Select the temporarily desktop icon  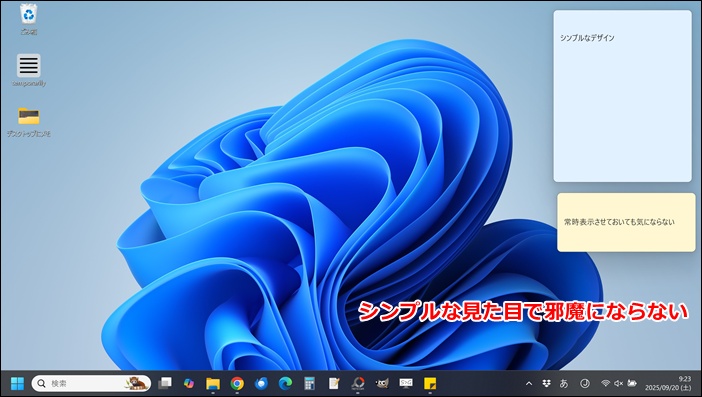pyautogui.click(x=29, y=70)
